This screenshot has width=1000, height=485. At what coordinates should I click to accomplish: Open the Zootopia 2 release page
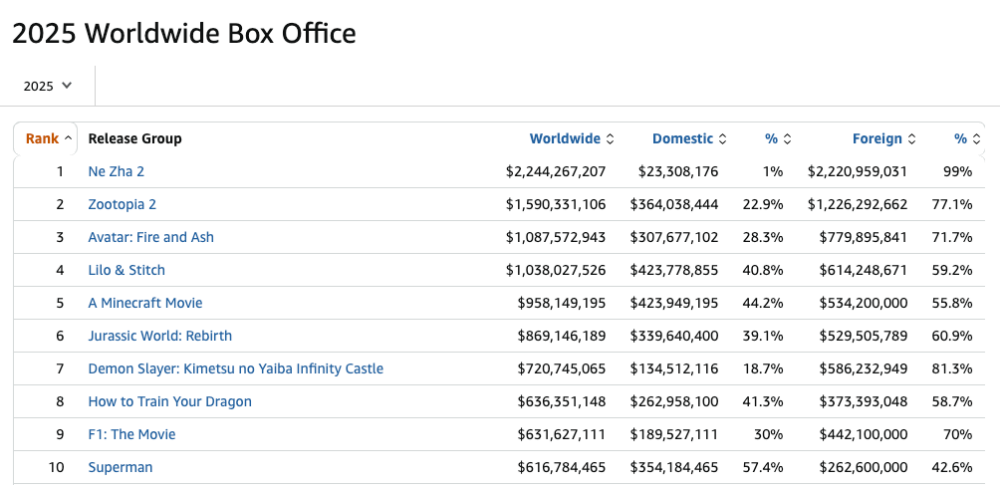click(x=122, y=205)
